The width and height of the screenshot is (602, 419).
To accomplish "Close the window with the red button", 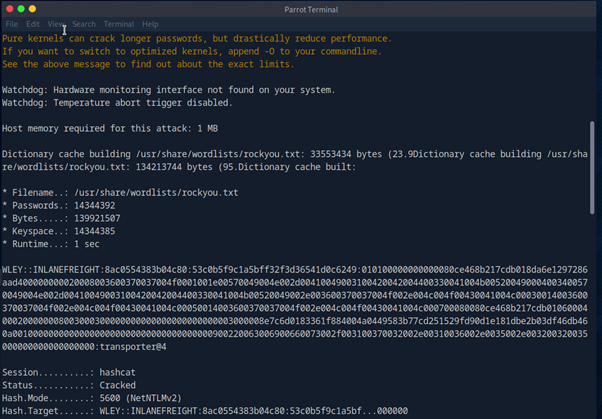I will point(9,9).
